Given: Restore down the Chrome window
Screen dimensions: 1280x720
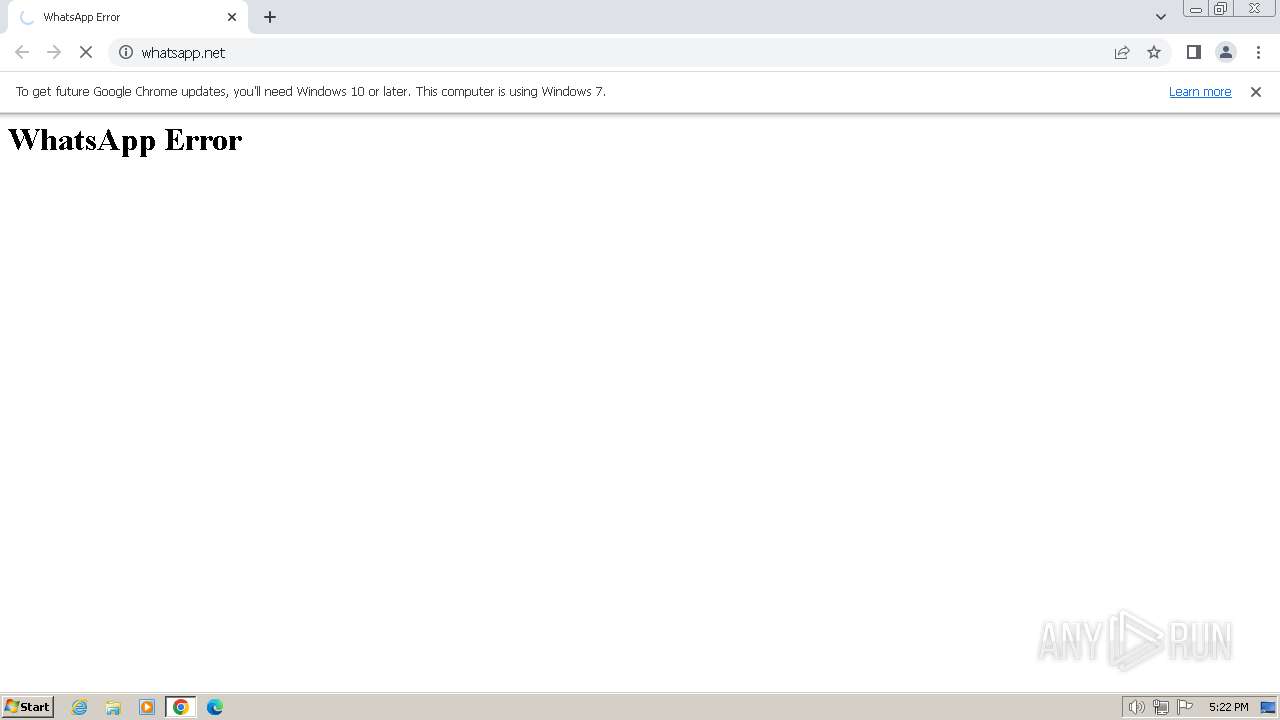Looking at the screenshot, I should point(1221,9).
